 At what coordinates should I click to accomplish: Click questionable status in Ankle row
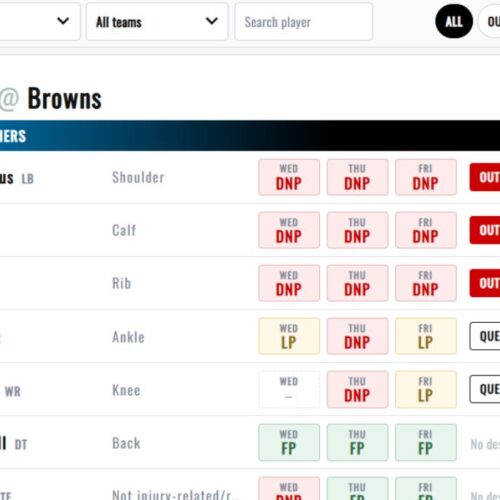pyautogui.click(x=485, y=336)
